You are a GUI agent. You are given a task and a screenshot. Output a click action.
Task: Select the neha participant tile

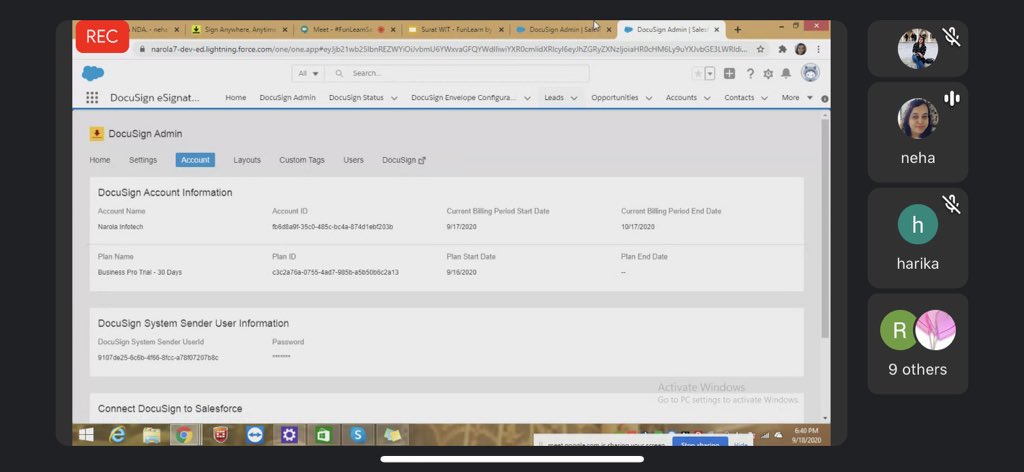(918, 132)
